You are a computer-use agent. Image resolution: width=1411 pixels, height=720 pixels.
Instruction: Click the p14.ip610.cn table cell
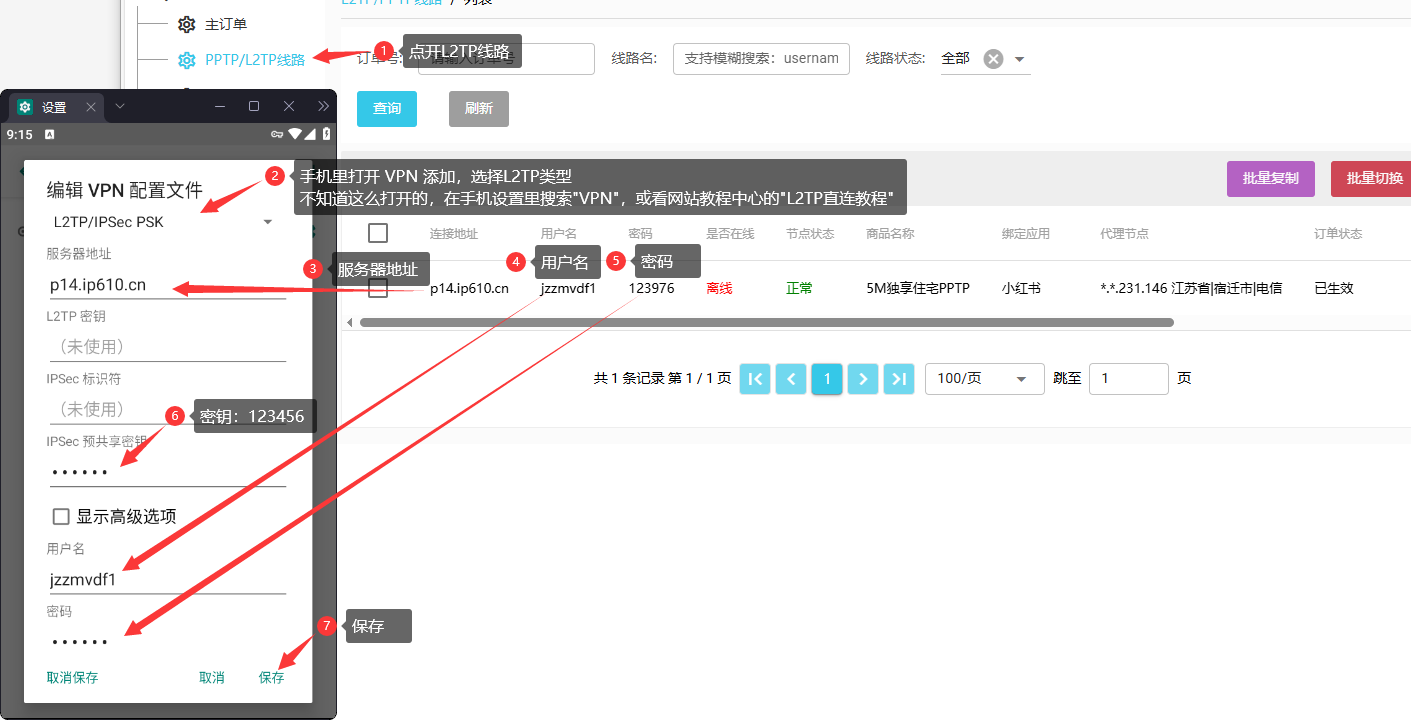469,288
